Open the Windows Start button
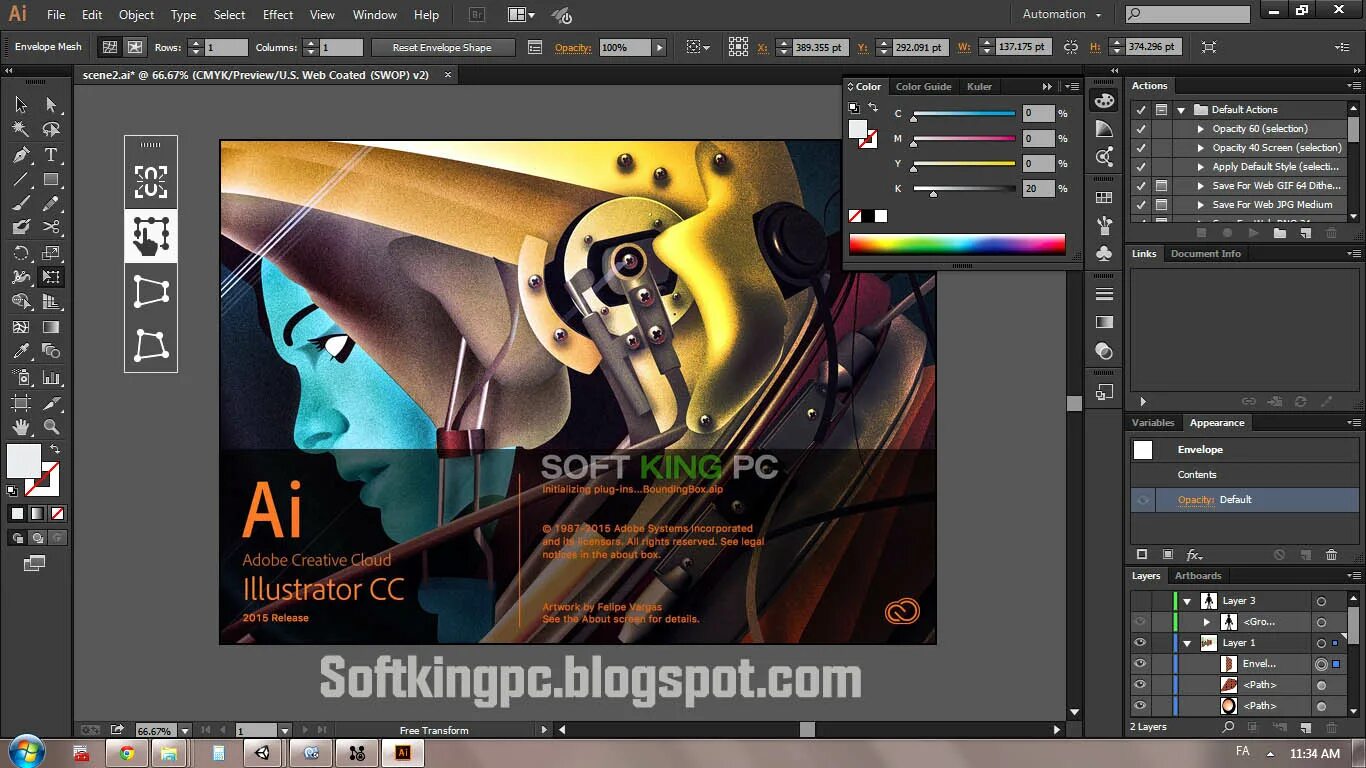 coord(25,752)
